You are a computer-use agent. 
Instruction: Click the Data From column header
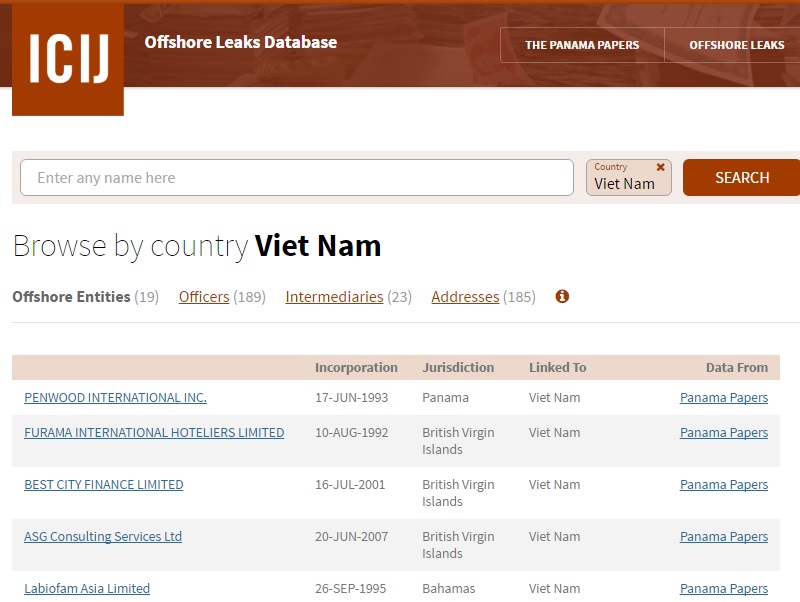coord(737,367)
